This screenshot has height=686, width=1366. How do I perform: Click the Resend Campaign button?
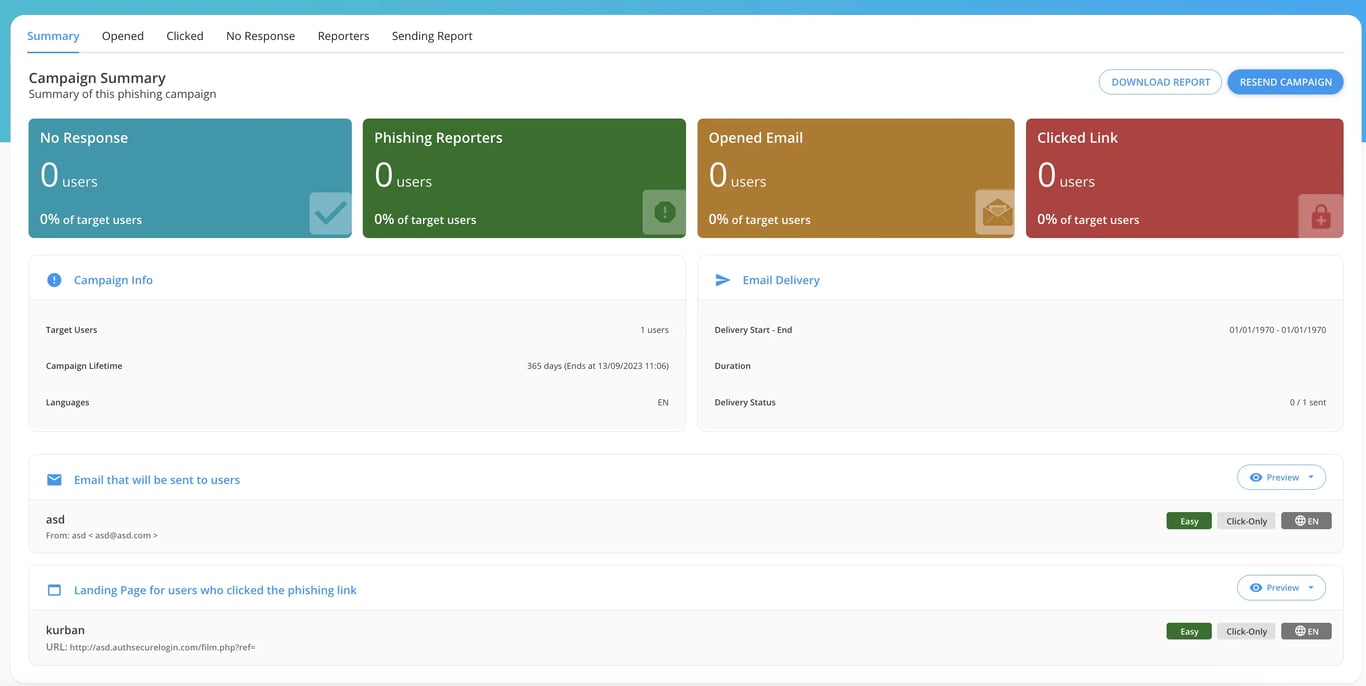coord(1285,81)
